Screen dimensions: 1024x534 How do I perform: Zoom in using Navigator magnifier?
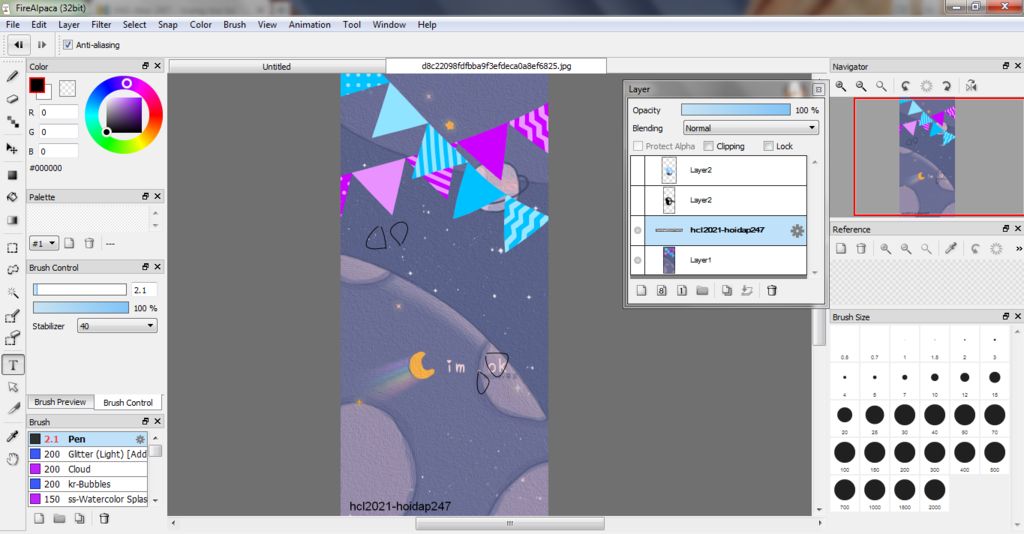841,86
